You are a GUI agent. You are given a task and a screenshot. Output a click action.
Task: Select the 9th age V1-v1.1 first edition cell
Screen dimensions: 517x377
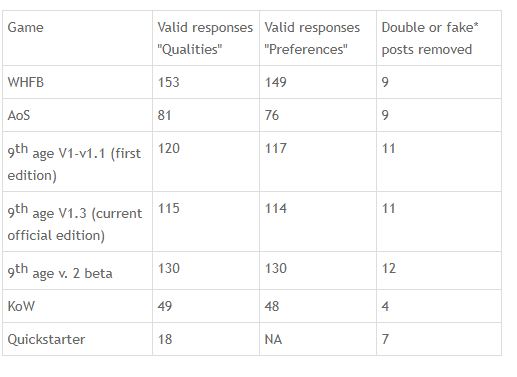[77, 162]
